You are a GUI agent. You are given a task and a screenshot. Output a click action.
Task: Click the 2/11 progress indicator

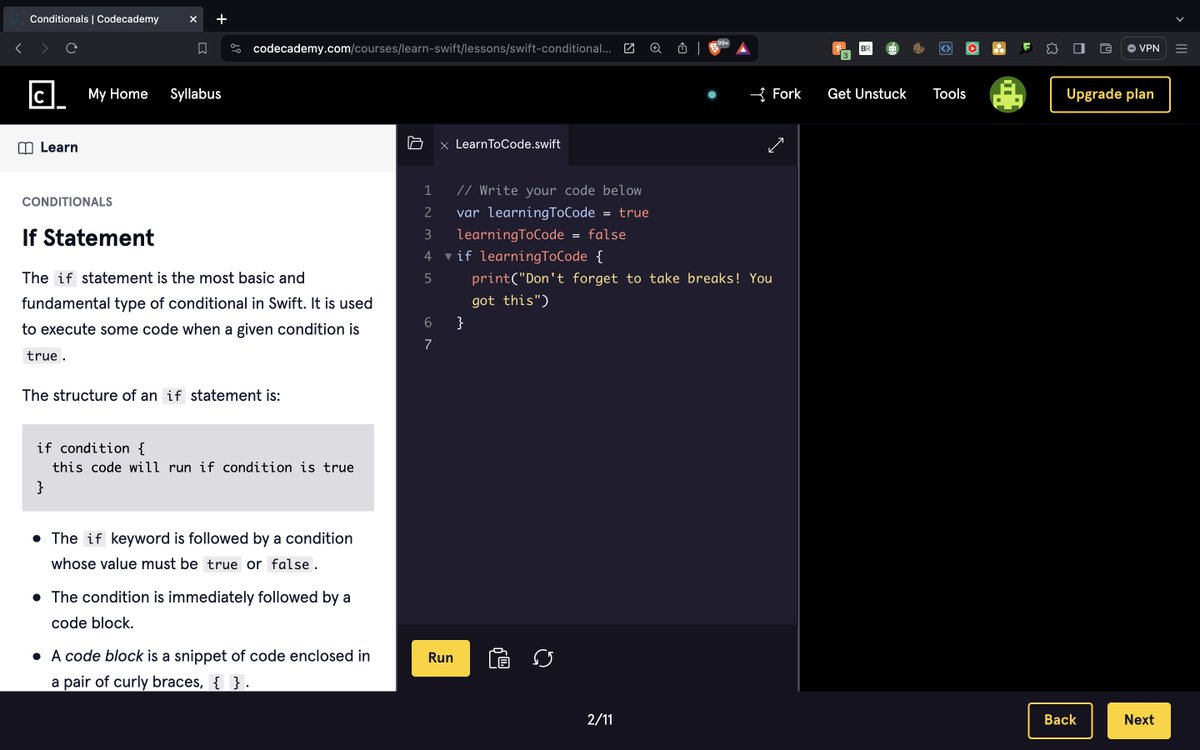coord(600,719)
